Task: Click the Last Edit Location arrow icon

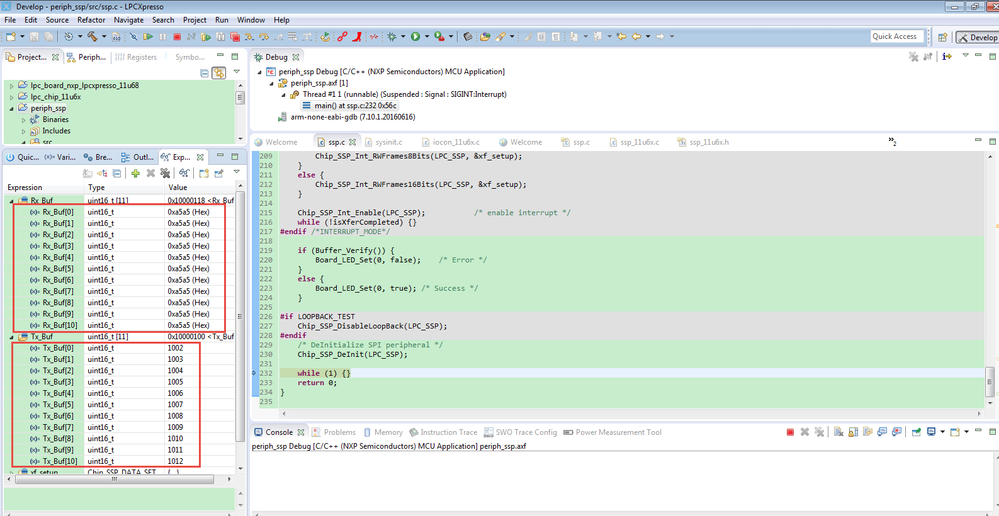Action: (x=622, y=36)
